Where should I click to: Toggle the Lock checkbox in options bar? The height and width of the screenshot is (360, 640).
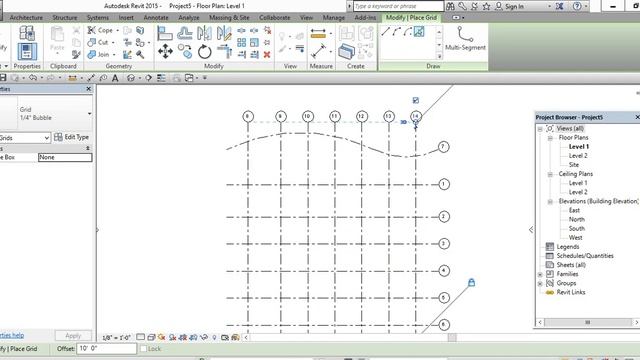tap(143, 349)
